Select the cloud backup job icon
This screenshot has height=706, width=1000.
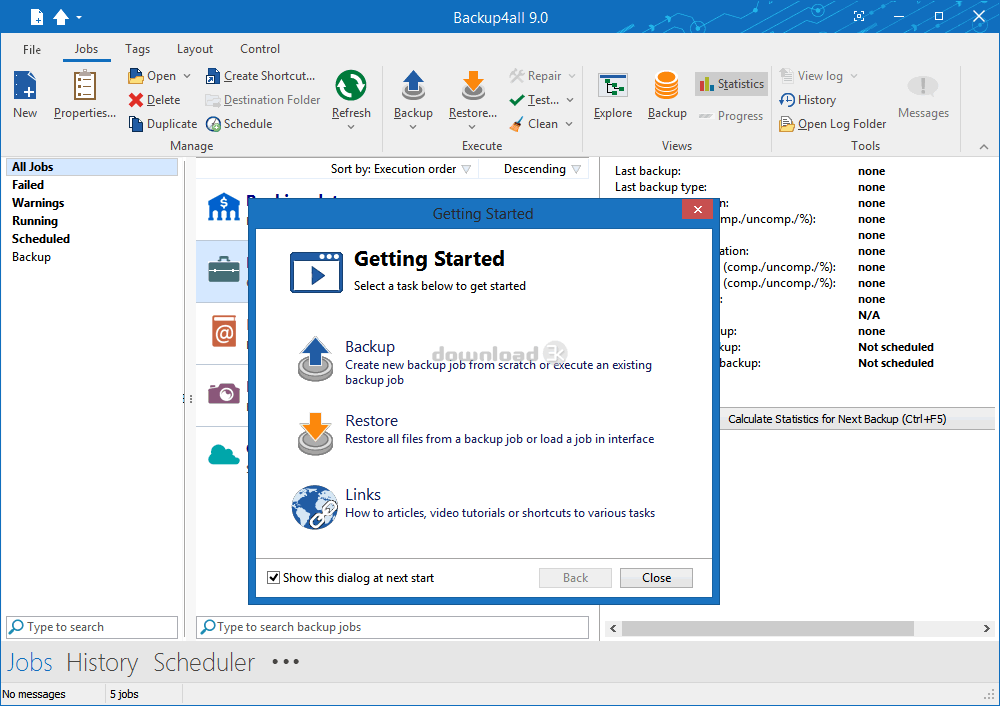tap(224, 454)
